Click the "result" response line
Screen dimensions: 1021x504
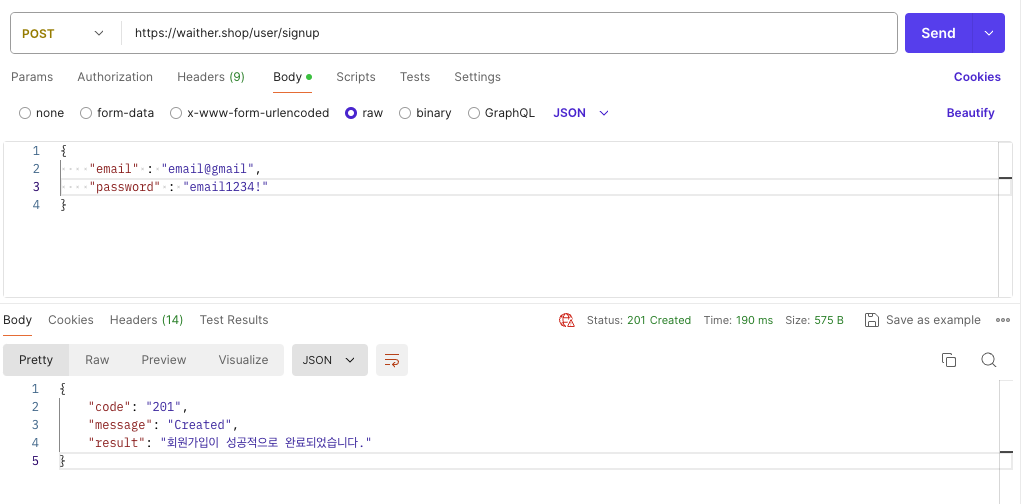coord(230,443)
